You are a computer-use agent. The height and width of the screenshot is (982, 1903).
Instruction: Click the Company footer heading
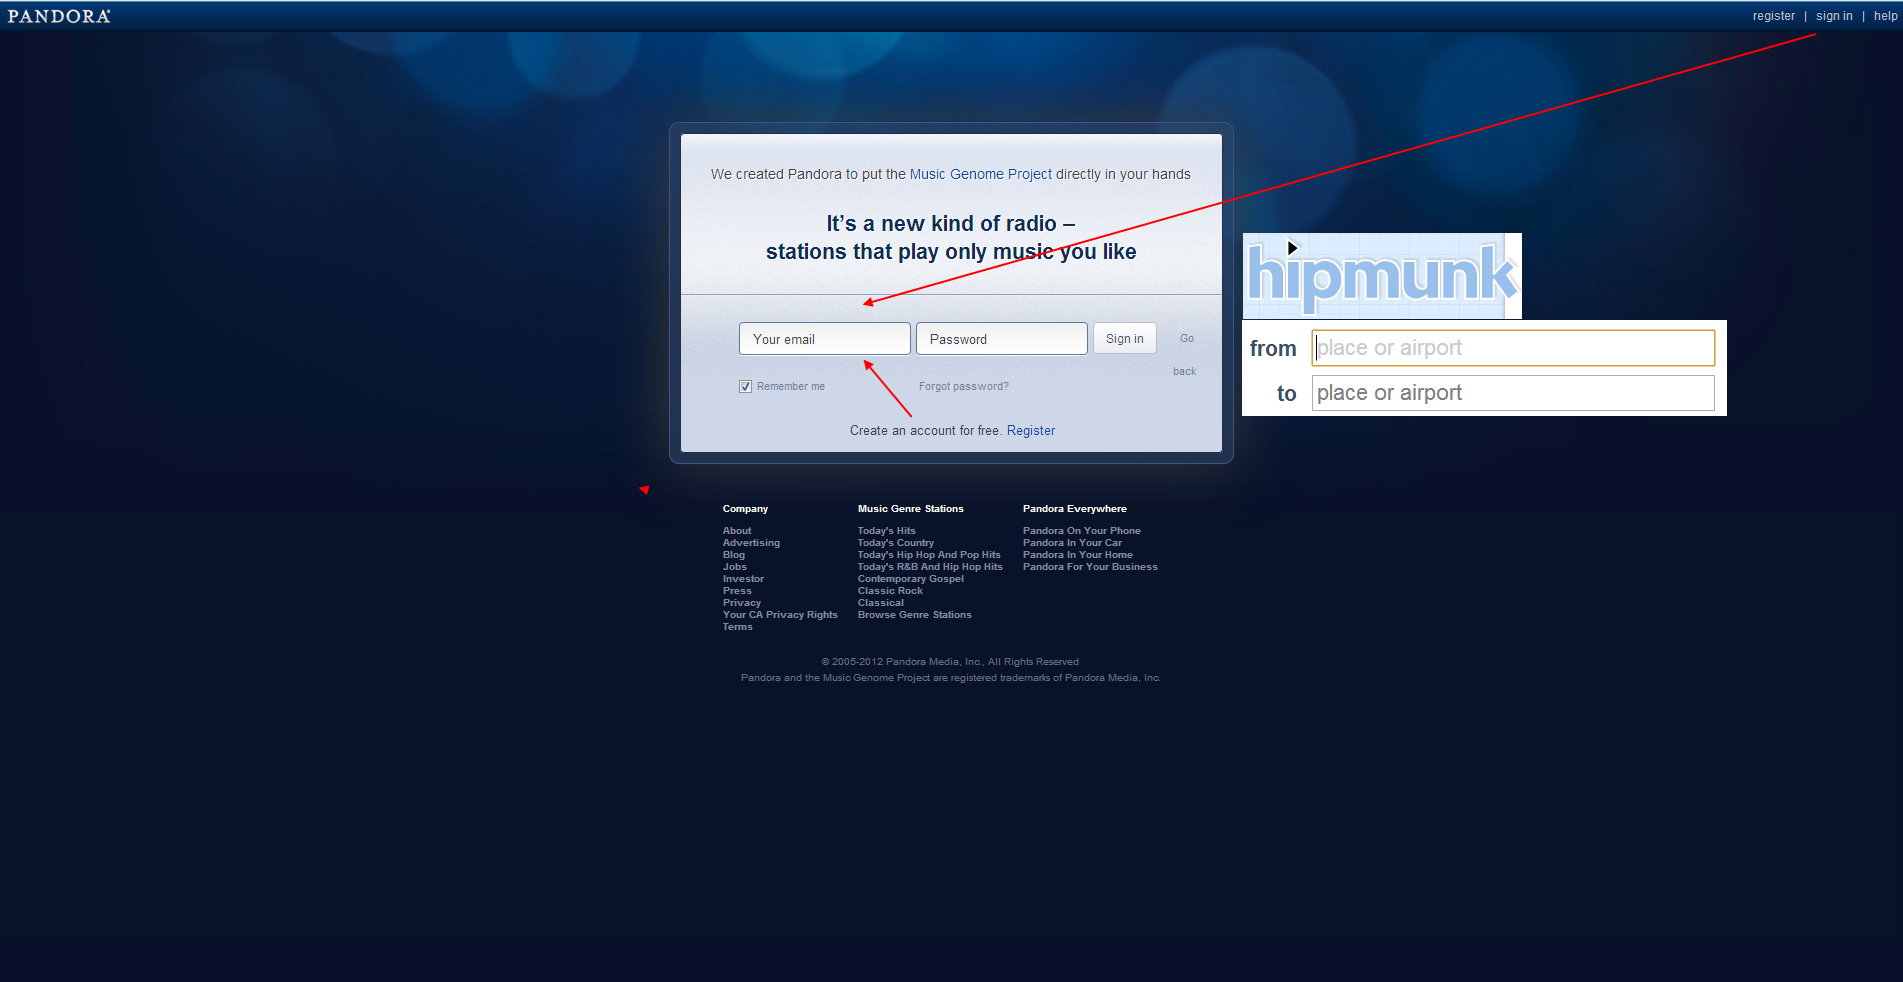[x=745, y=509]
